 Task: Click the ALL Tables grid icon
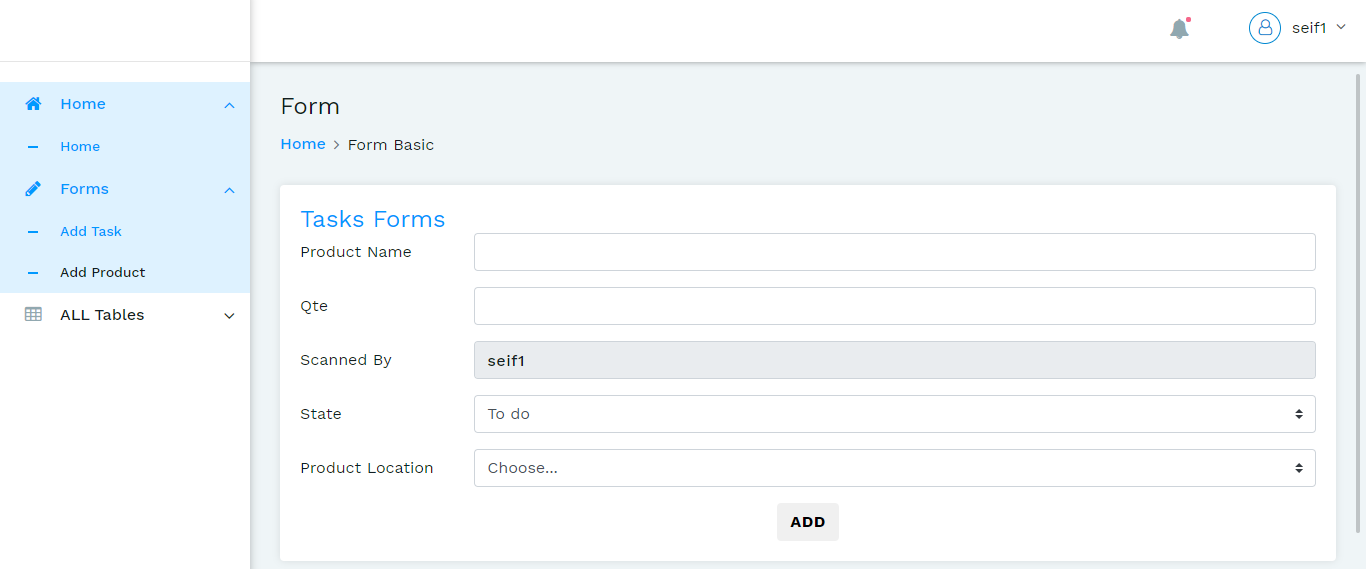pyautogui.click(x=33, y=315)
